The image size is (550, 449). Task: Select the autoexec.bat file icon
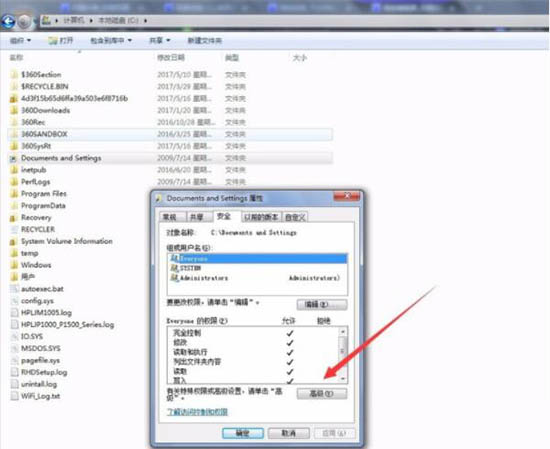click(x=14, y=289)
